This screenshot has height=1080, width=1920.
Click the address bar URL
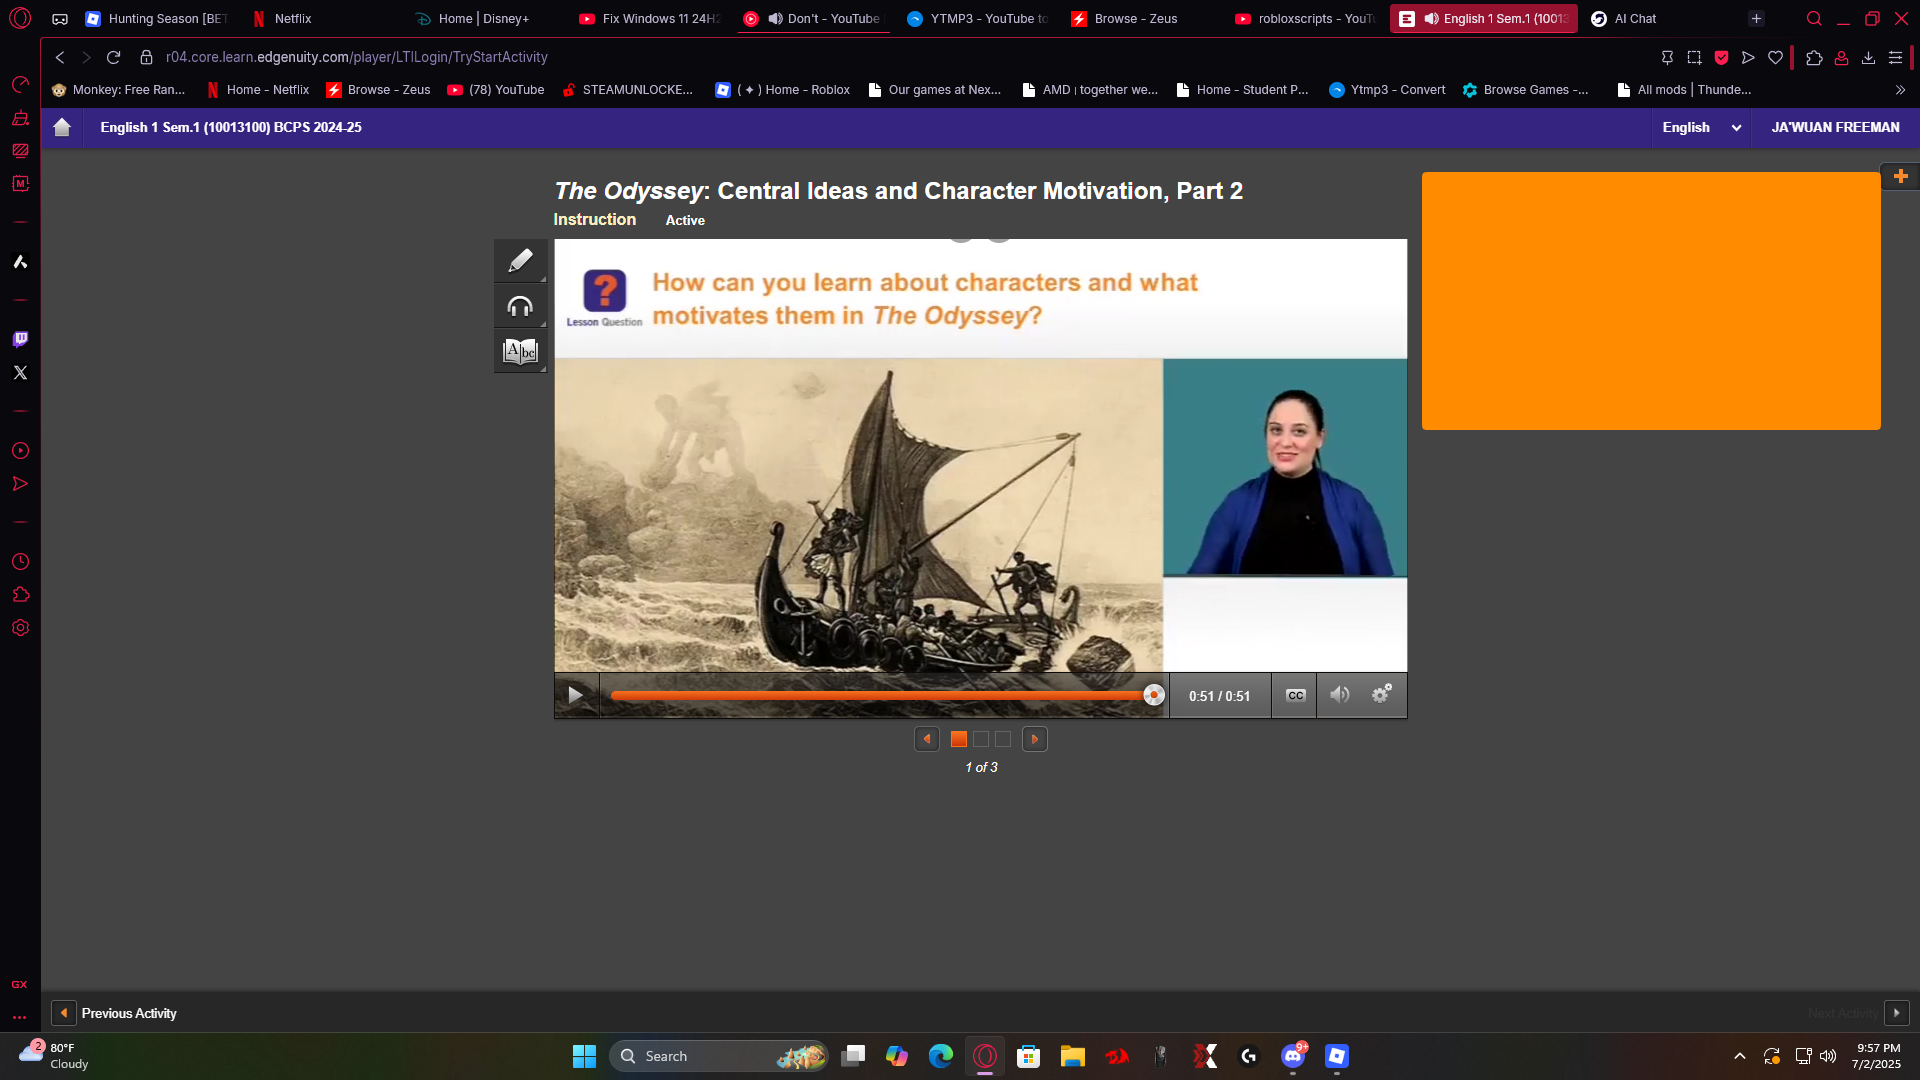357,57
